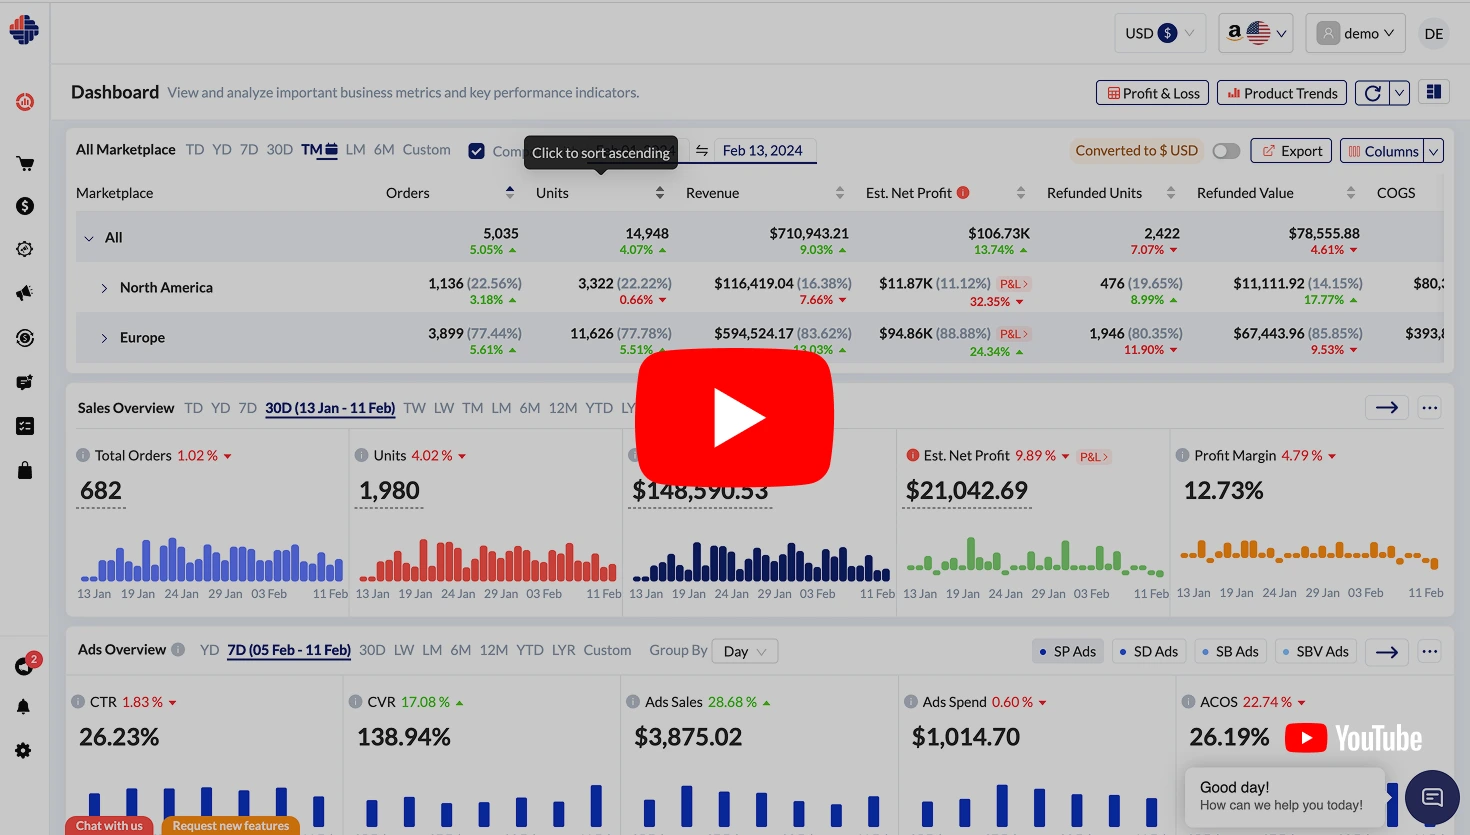Click the app logo in the sidebar

24,29
